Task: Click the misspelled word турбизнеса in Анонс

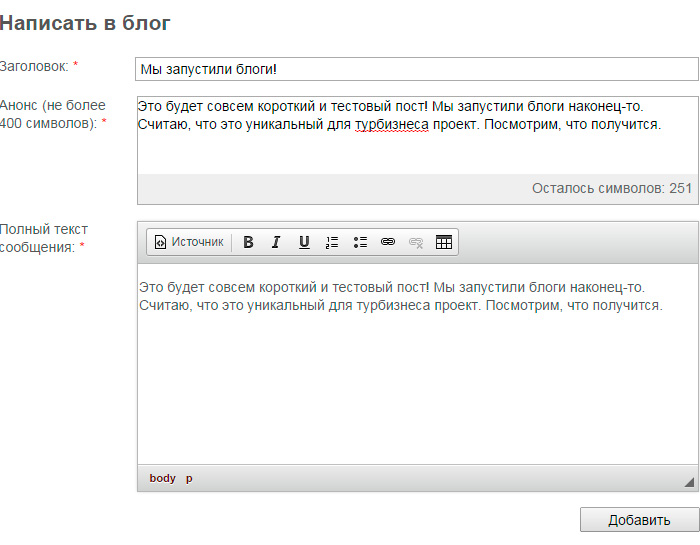Action: [x=391, y=125]
